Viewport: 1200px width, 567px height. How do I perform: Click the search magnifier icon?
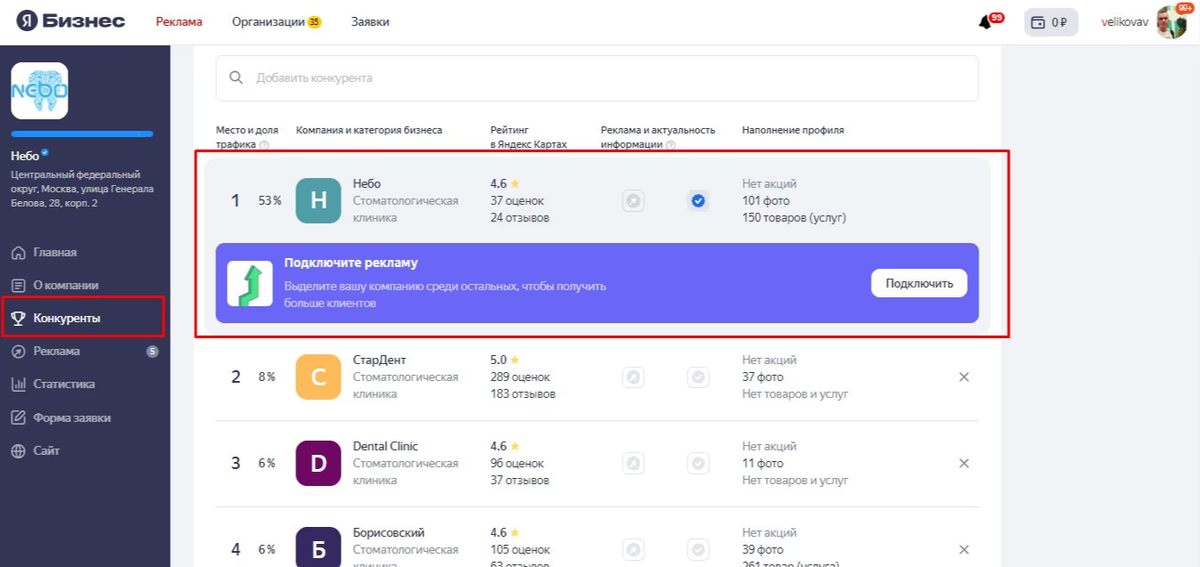click(x=236, y=77)
